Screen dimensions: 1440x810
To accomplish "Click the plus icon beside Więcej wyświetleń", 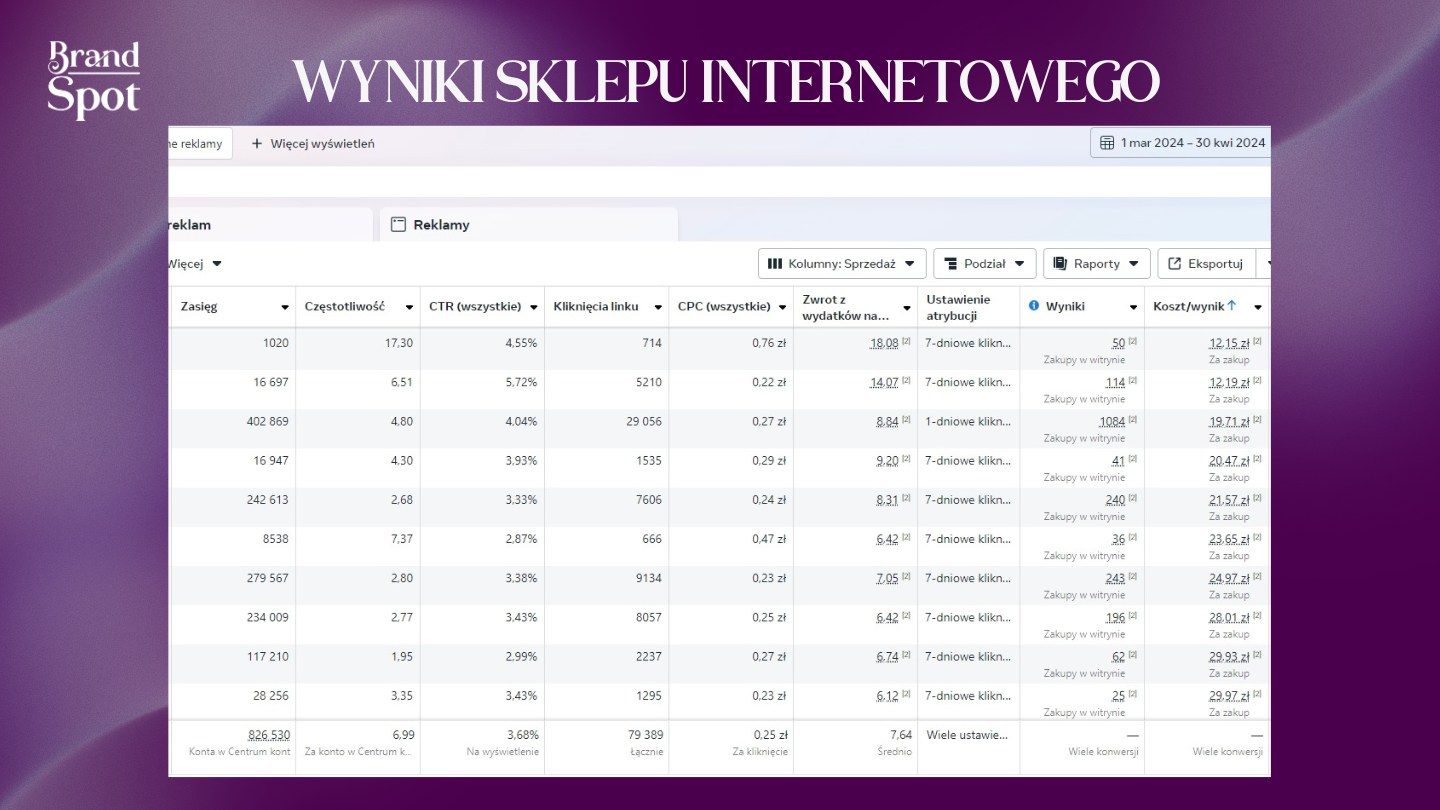I will coord(257,144).
